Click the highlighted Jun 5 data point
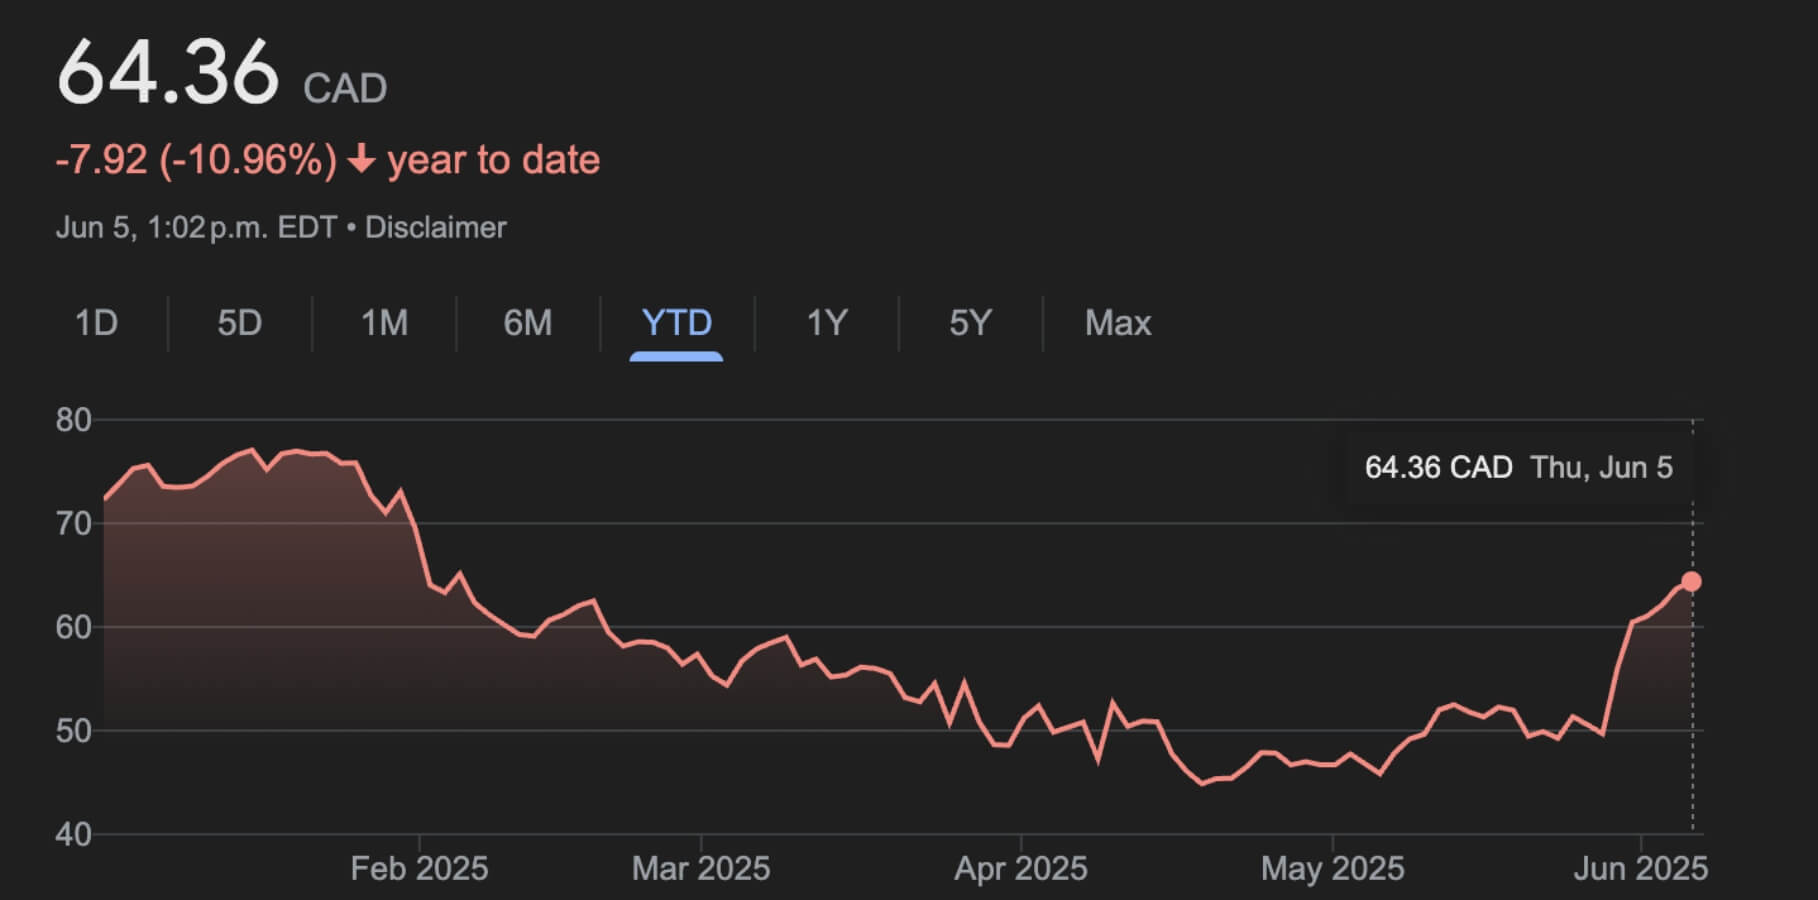The width and height of the screenshot is (1818, 900). pos(1691,582)
